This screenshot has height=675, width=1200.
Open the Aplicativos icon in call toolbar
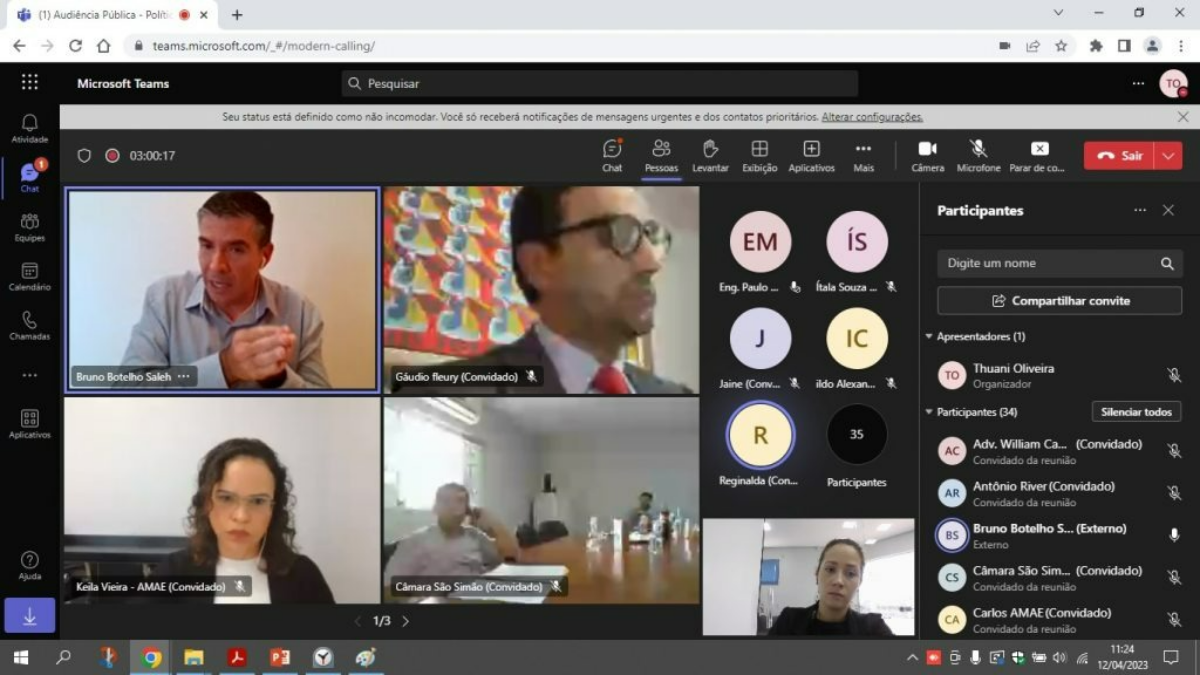(x=811, y=155)
